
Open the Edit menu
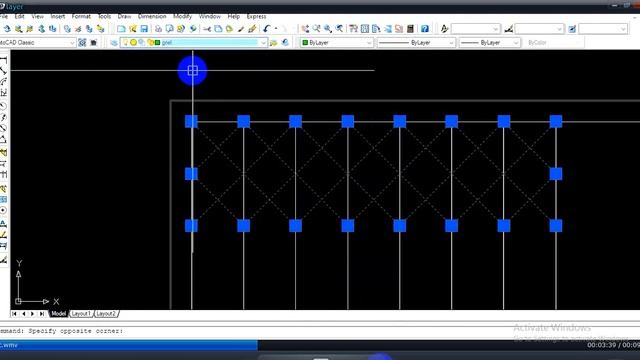pyautogui.click(x=20, y=16)
